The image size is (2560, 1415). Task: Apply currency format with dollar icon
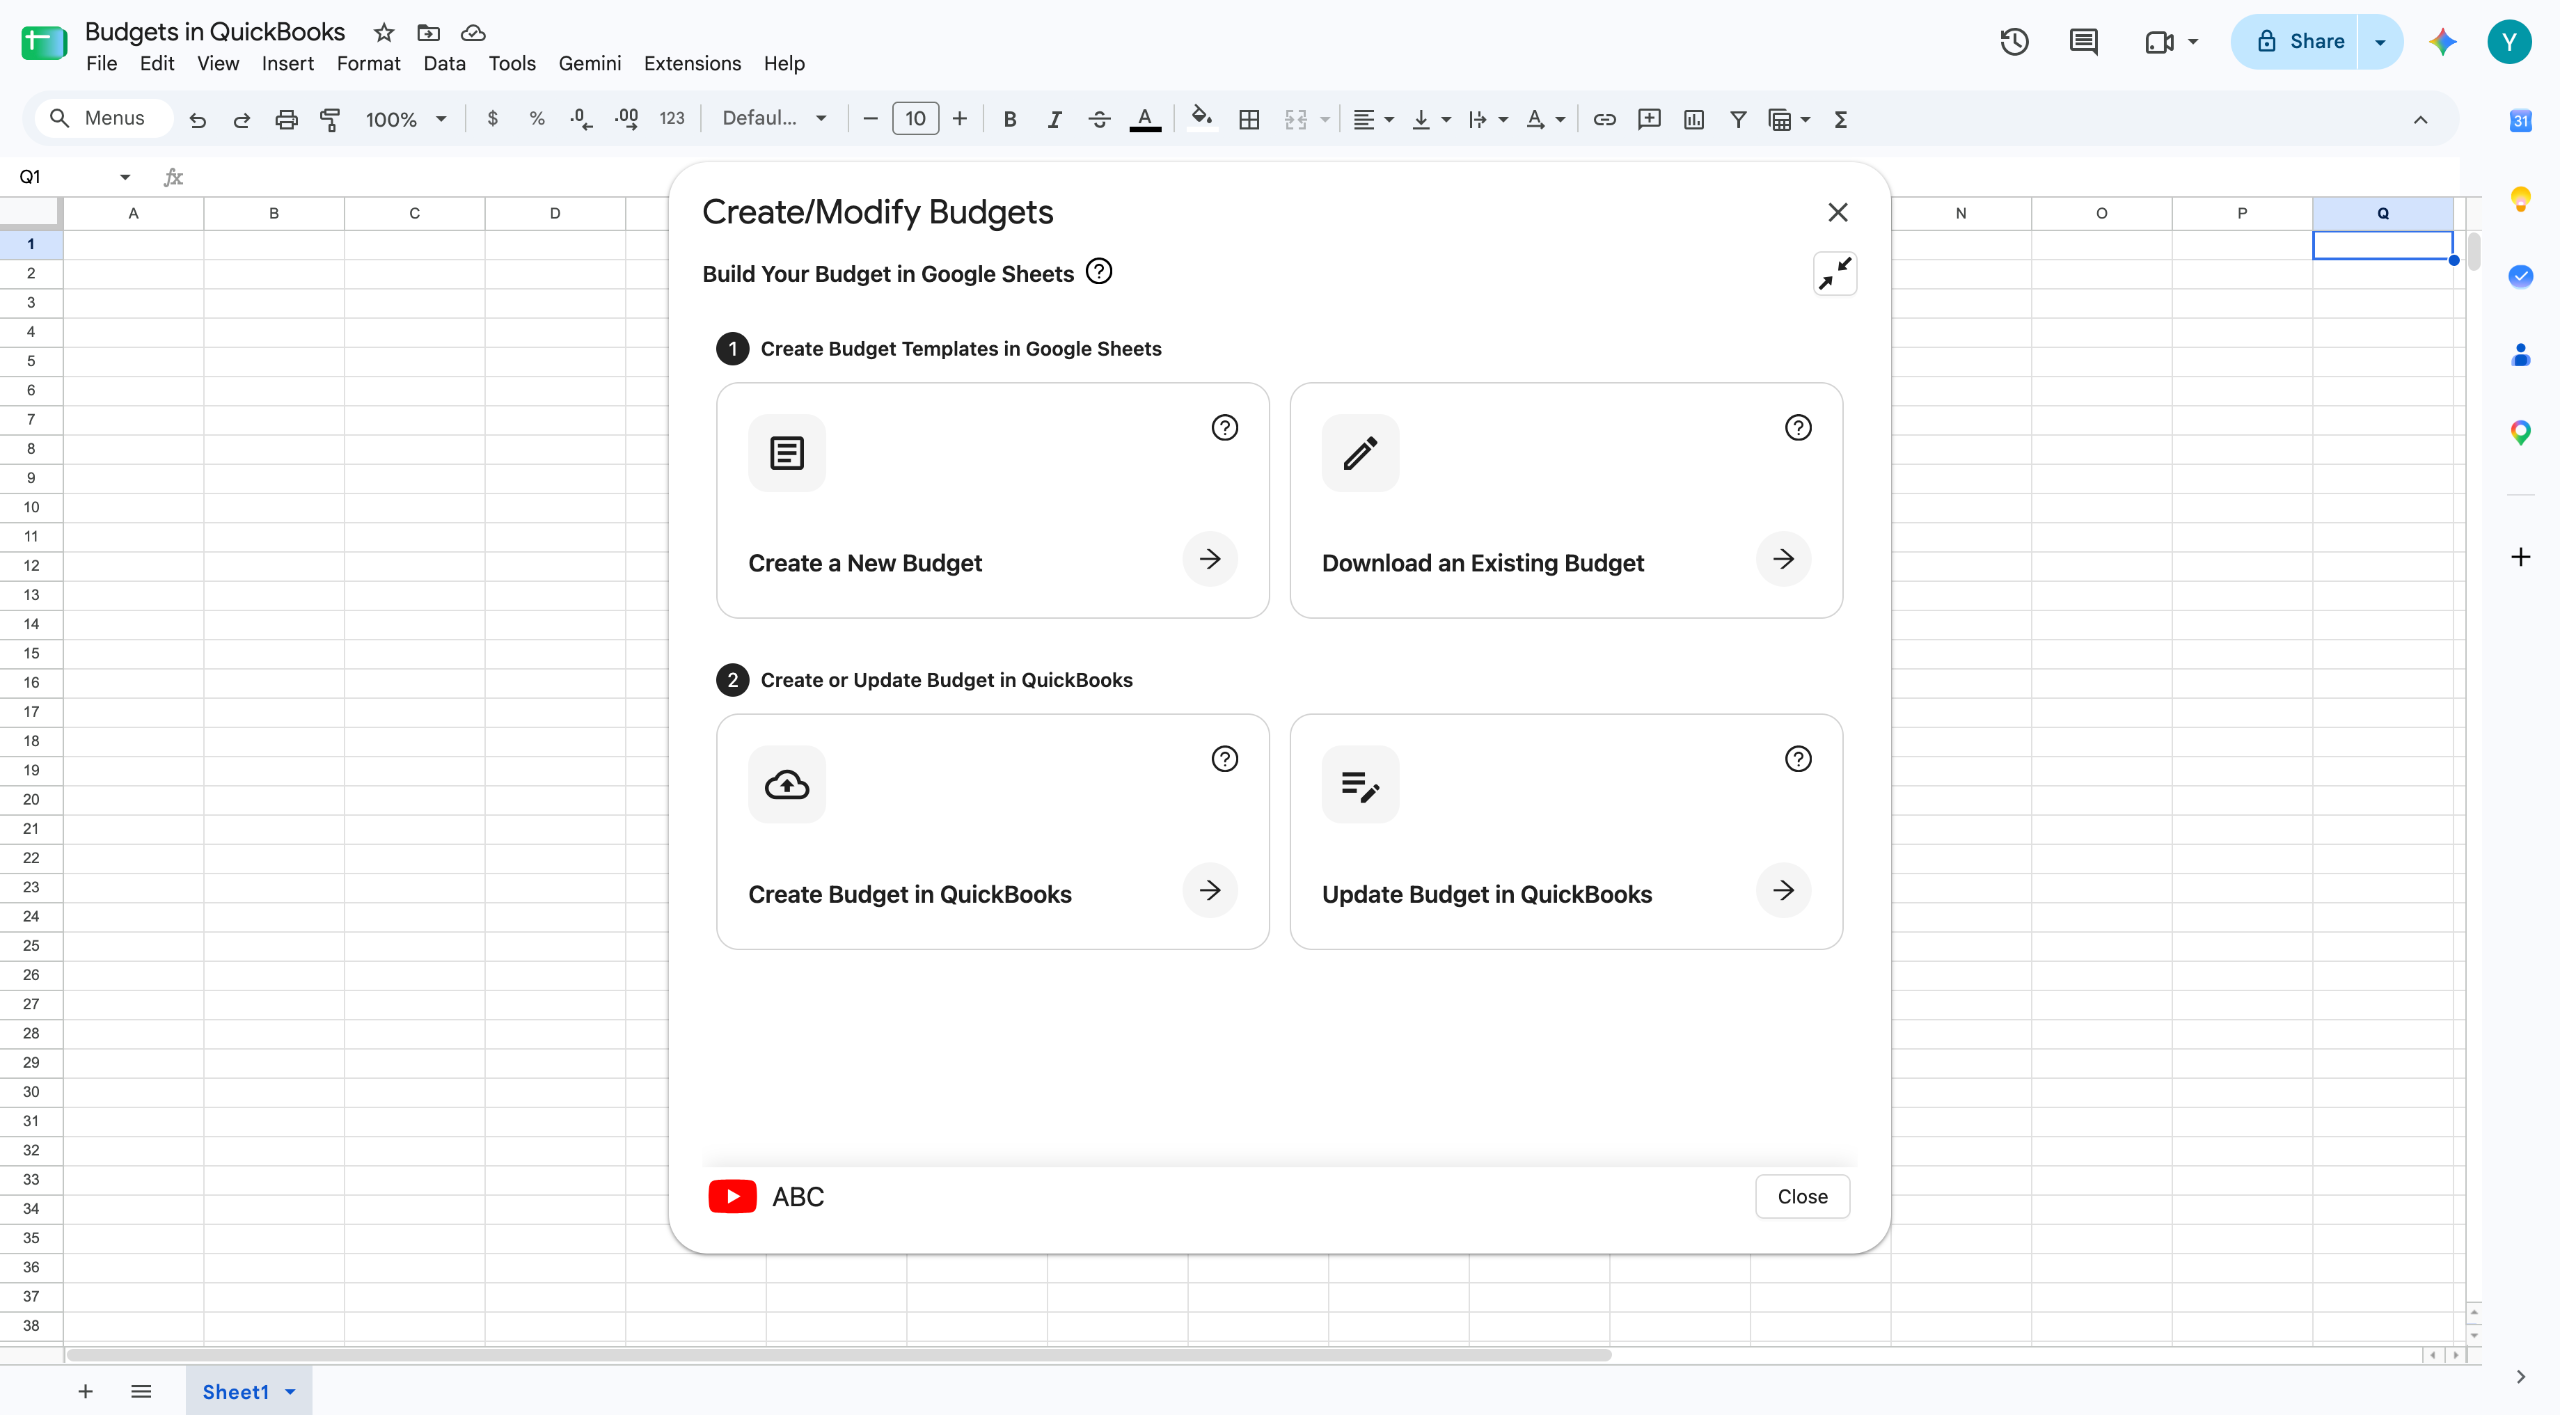(492, 119)
